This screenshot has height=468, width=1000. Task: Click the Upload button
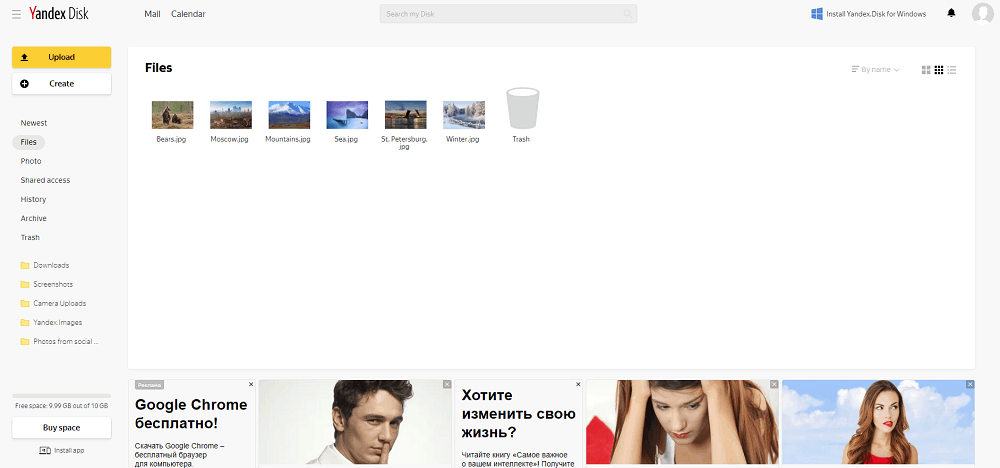(x=61, y=57)
